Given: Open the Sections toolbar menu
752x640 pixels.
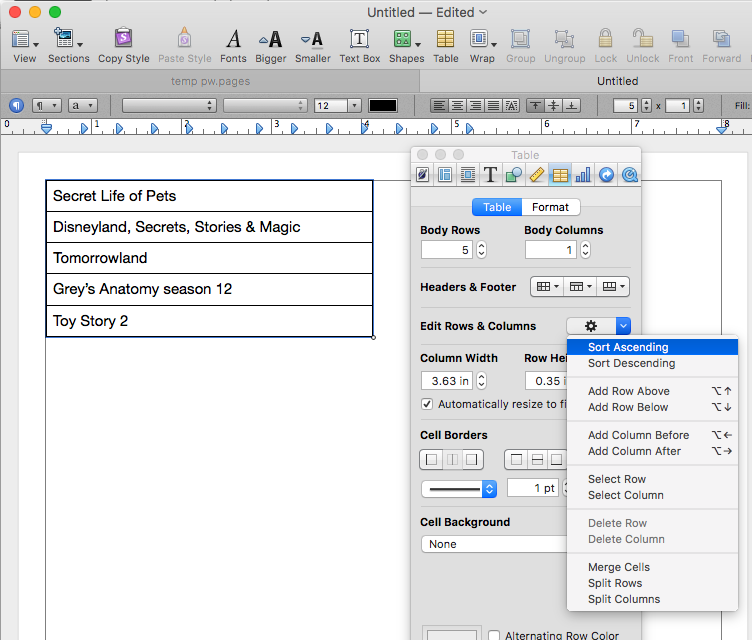Looking at the screenshot, I should click(69, 46).
